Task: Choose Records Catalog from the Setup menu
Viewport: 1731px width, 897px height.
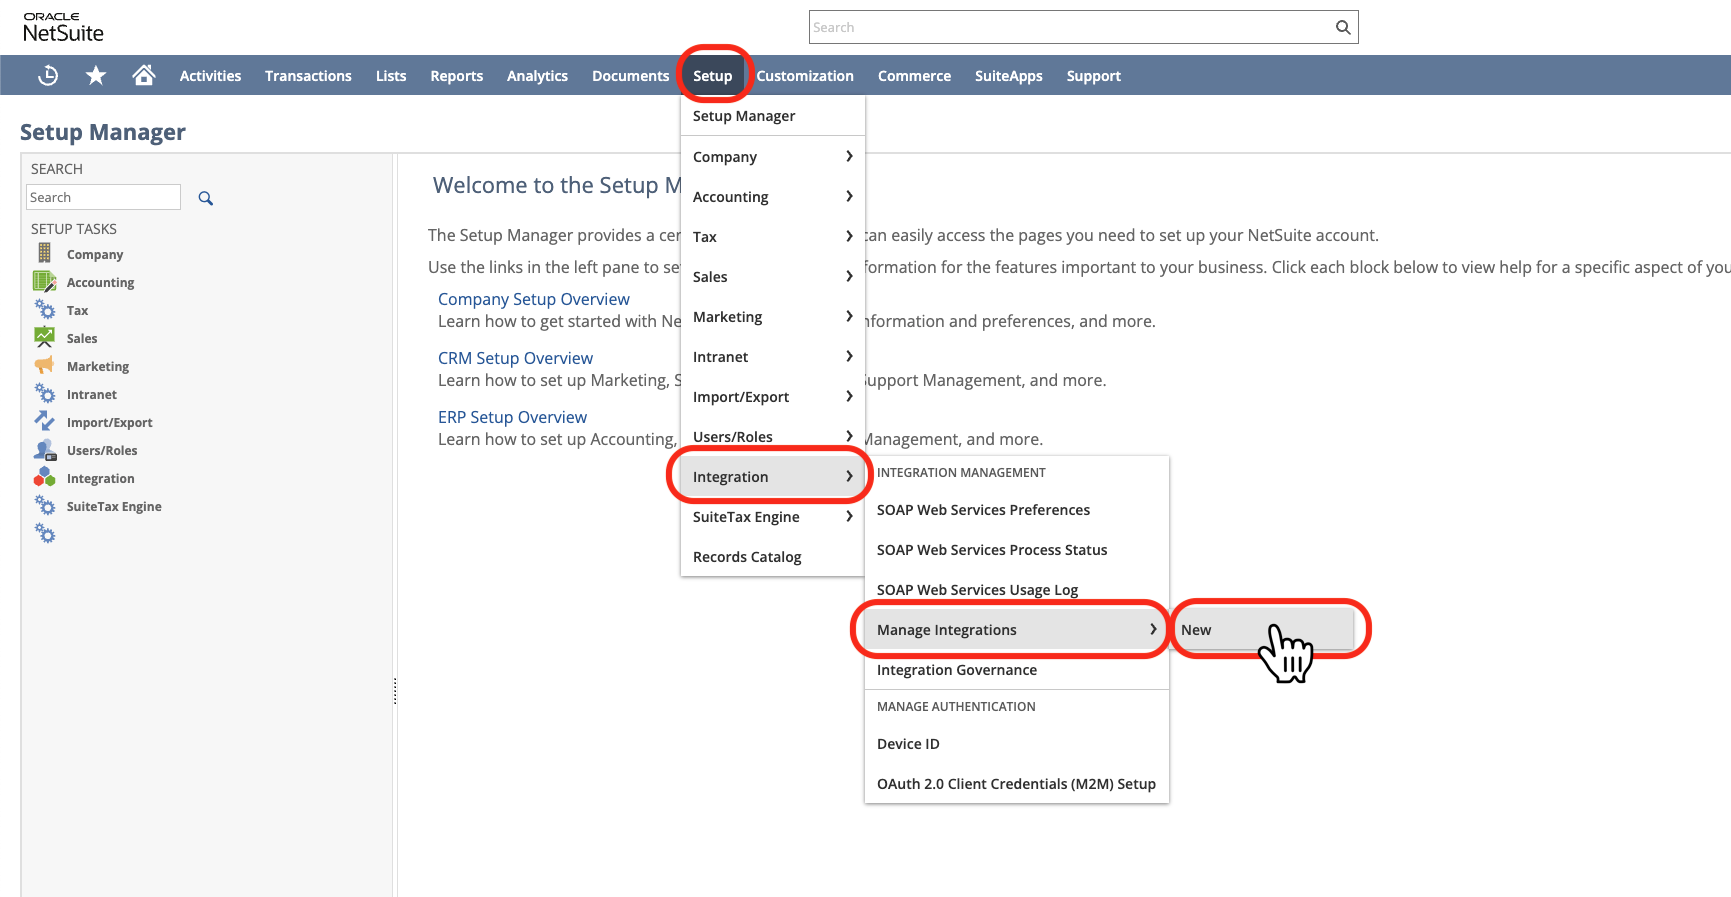Action: pos(772,557)
